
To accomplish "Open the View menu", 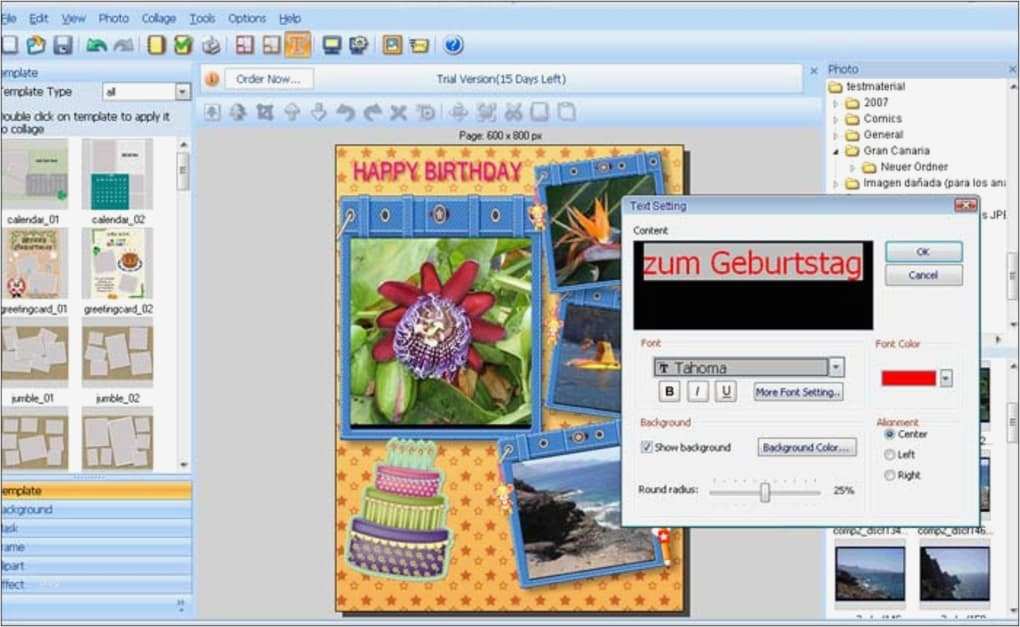I will 74,18.
